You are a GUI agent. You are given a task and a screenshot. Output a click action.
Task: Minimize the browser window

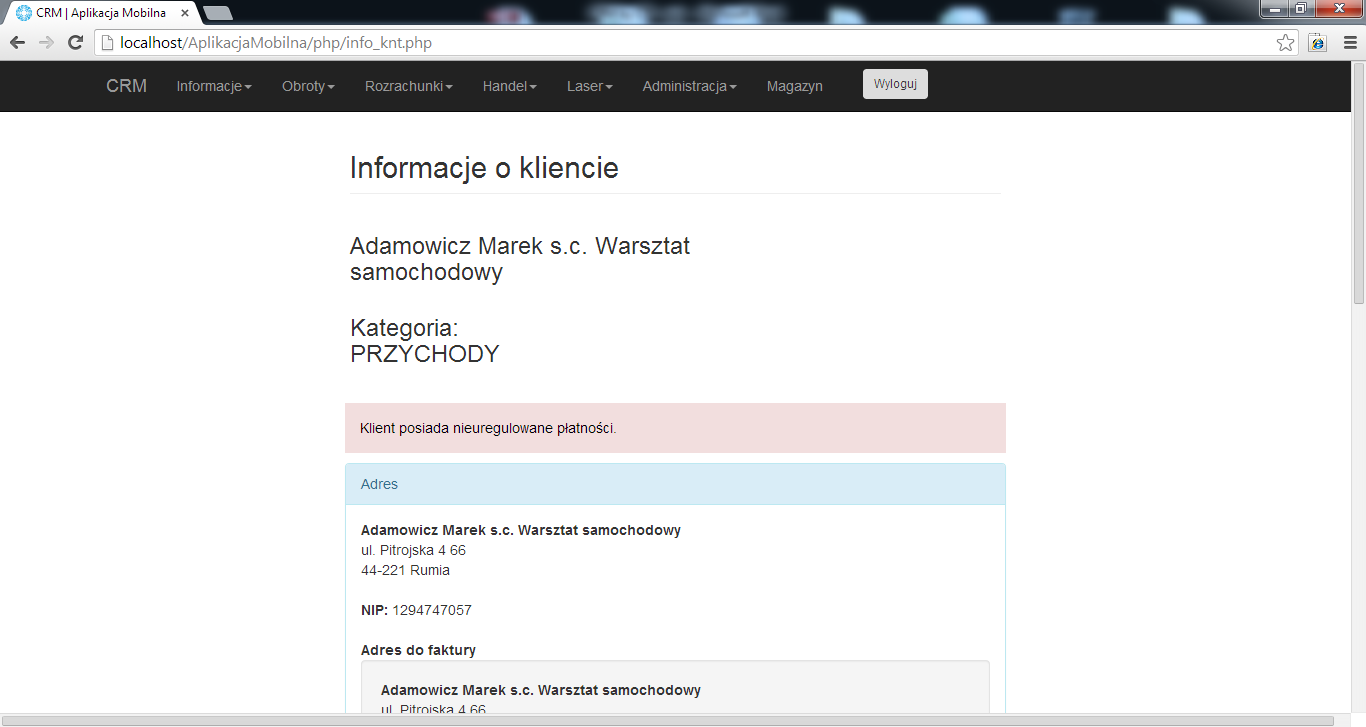pos(1276,9)
